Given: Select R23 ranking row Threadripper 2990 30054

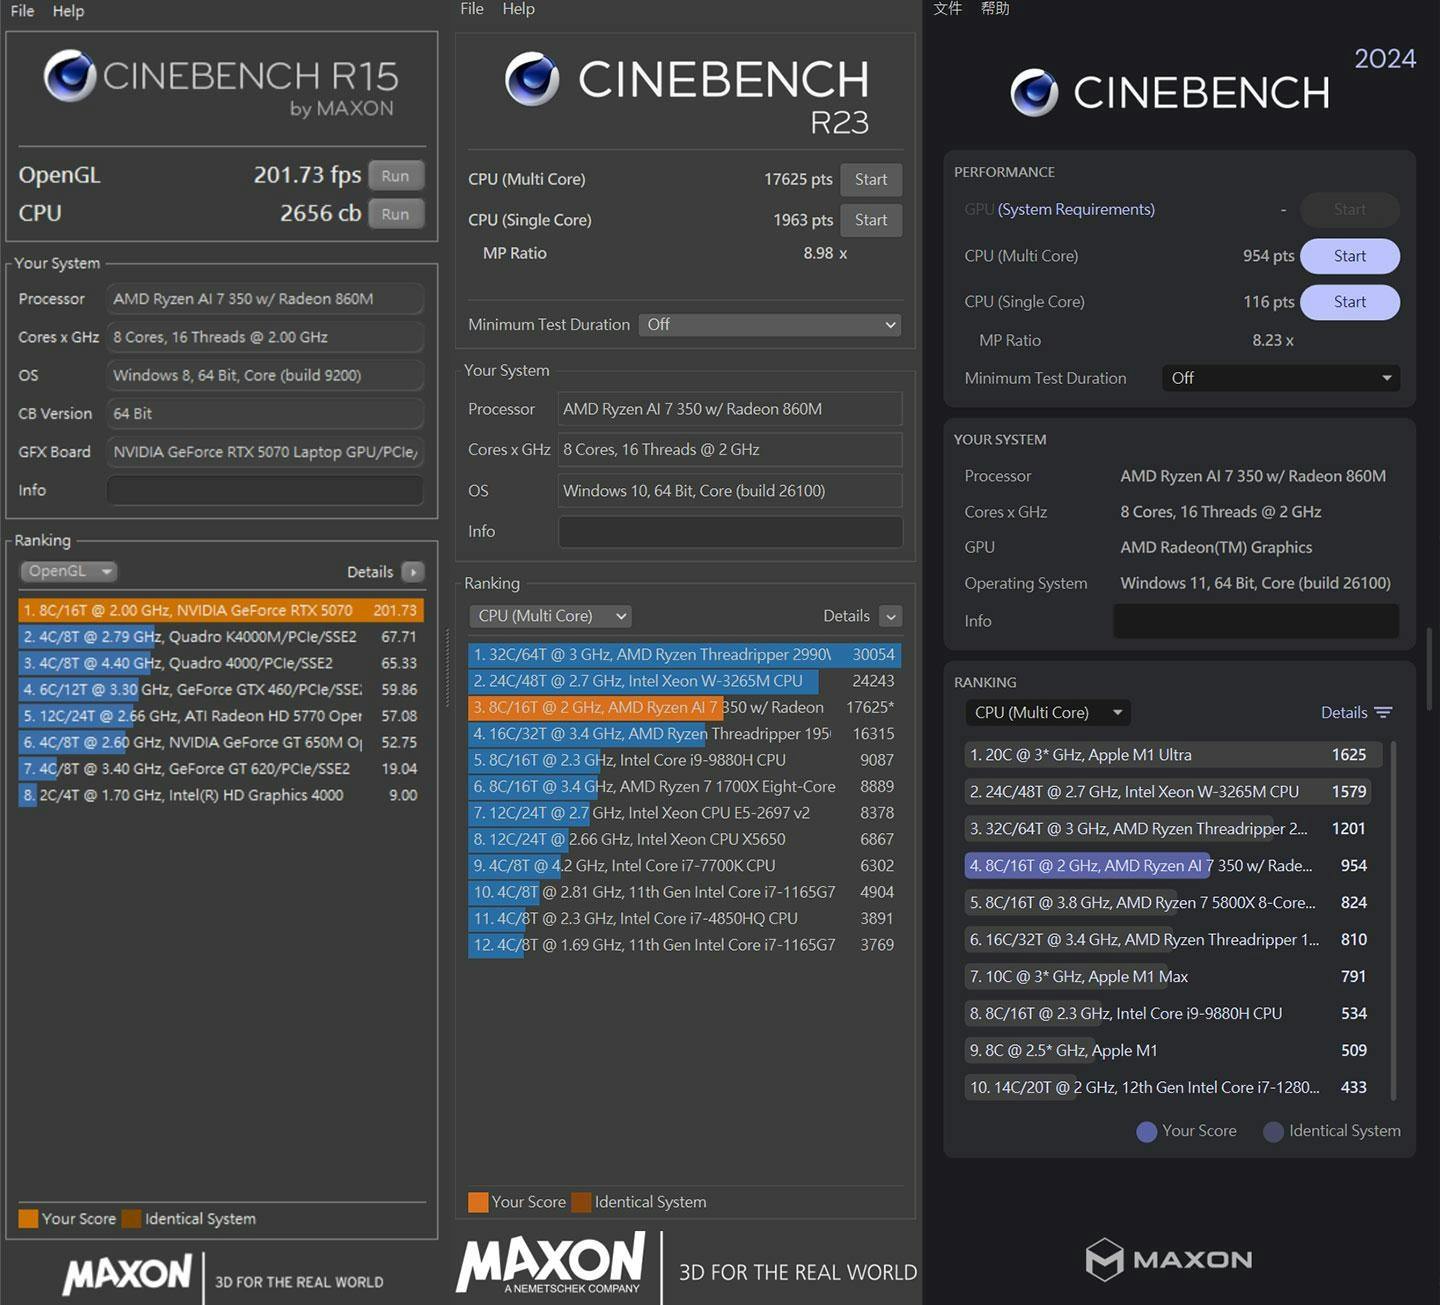Looking at the screenshot, I should pos(685,655).
